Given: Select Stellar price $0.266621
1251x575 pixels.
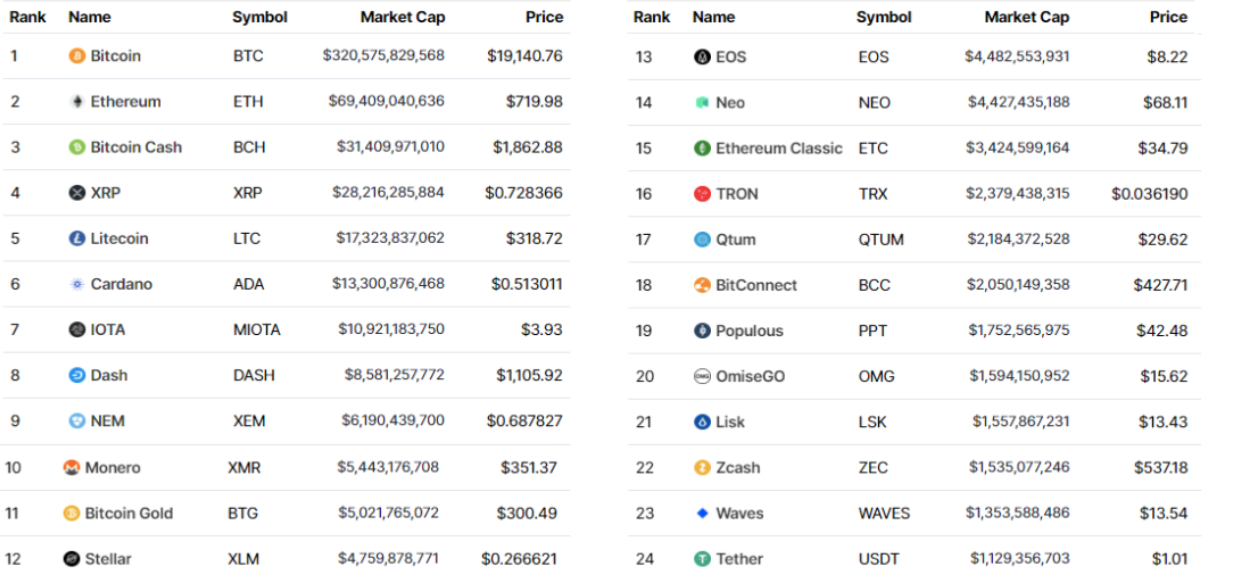Looking at the screenshot, I should [519, 559].
